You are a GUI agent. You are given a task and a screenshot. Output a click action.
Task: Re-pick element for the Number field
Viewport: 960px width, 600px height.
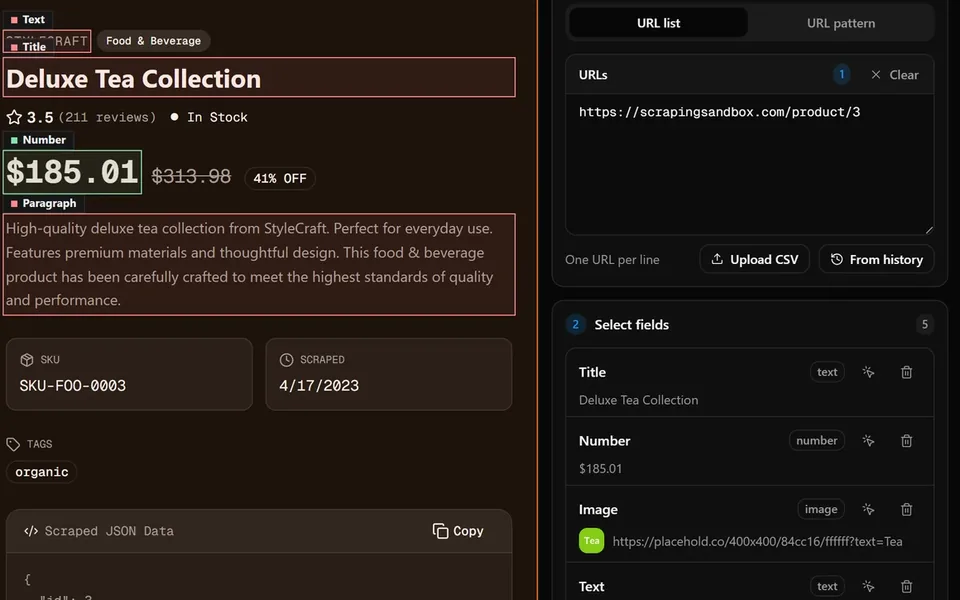coord(868,440)
